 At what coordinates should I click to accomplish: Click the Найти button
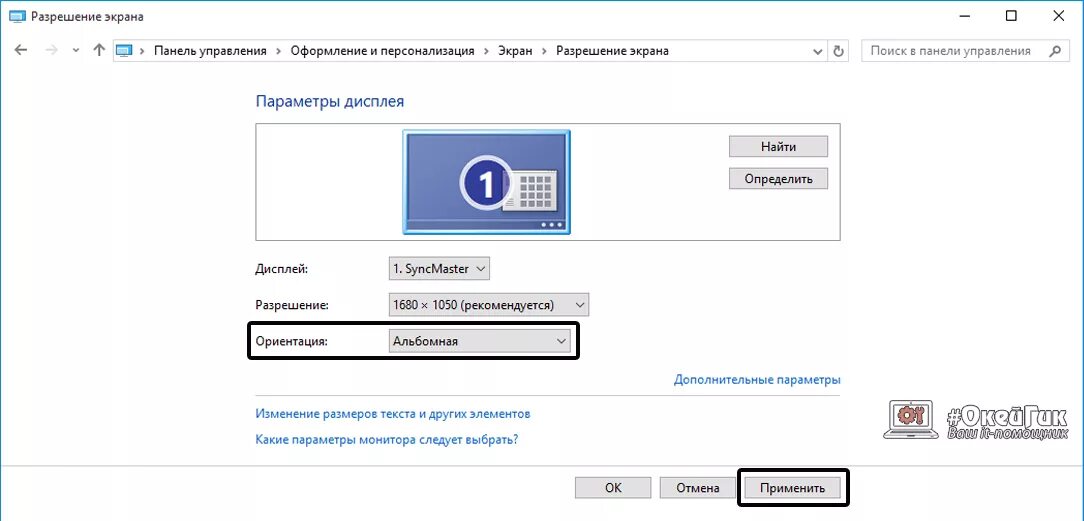pyautogui.click(x=778, y=146)
